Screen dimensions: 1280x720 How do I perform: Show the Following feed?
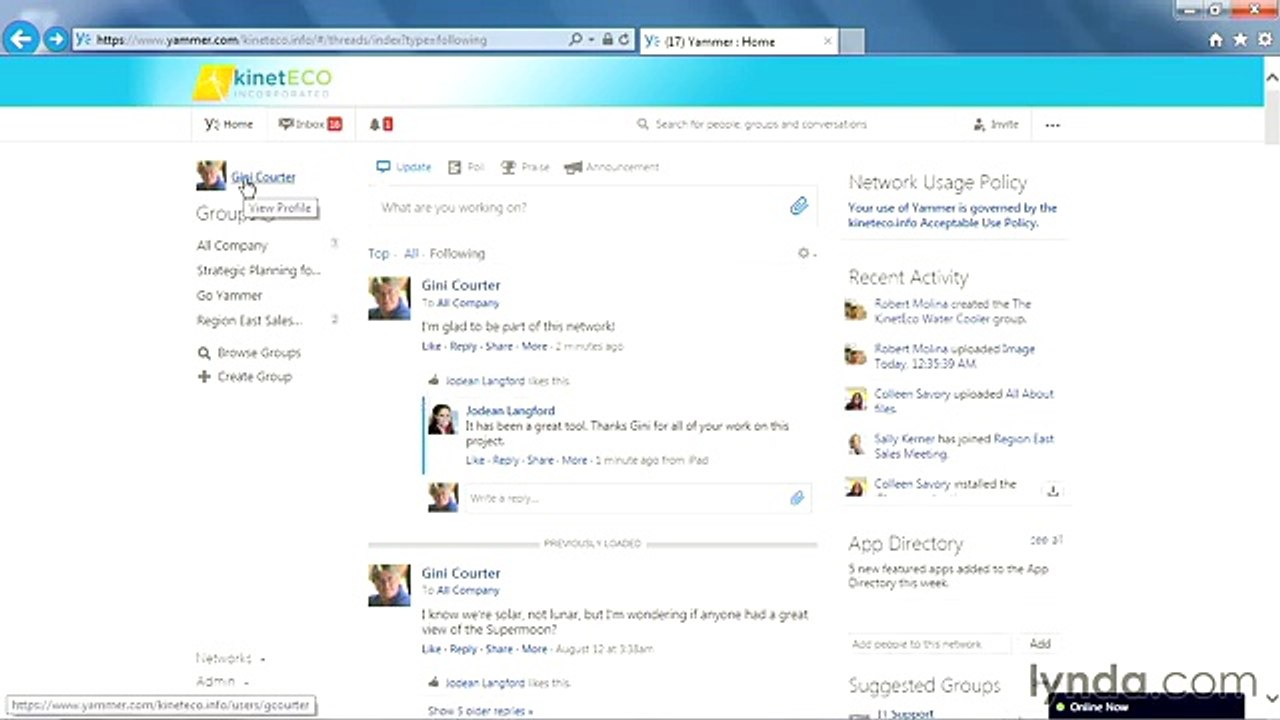tap(457, 253)
